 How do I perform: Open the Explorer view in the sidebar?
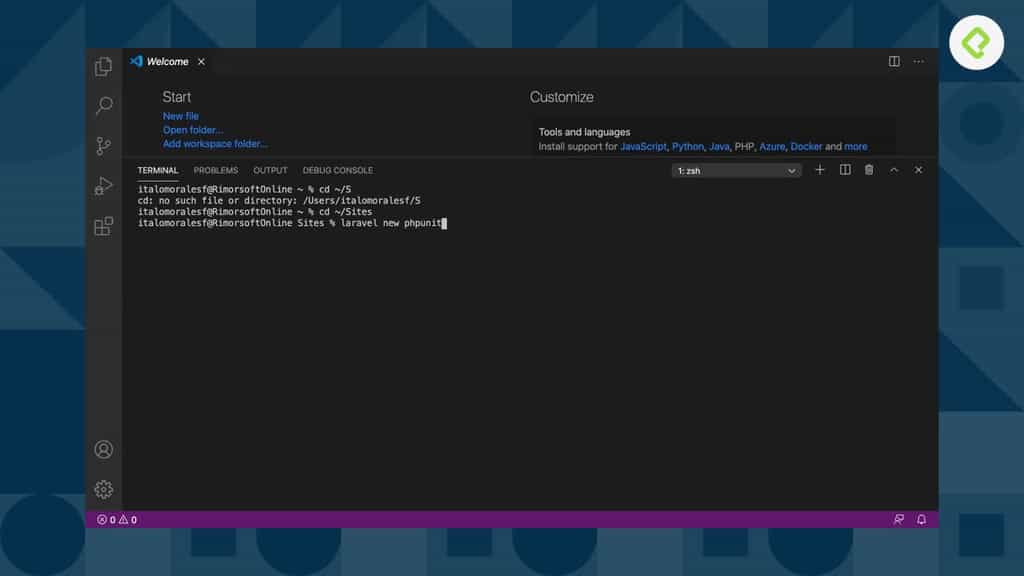click(x=103, y=65)
